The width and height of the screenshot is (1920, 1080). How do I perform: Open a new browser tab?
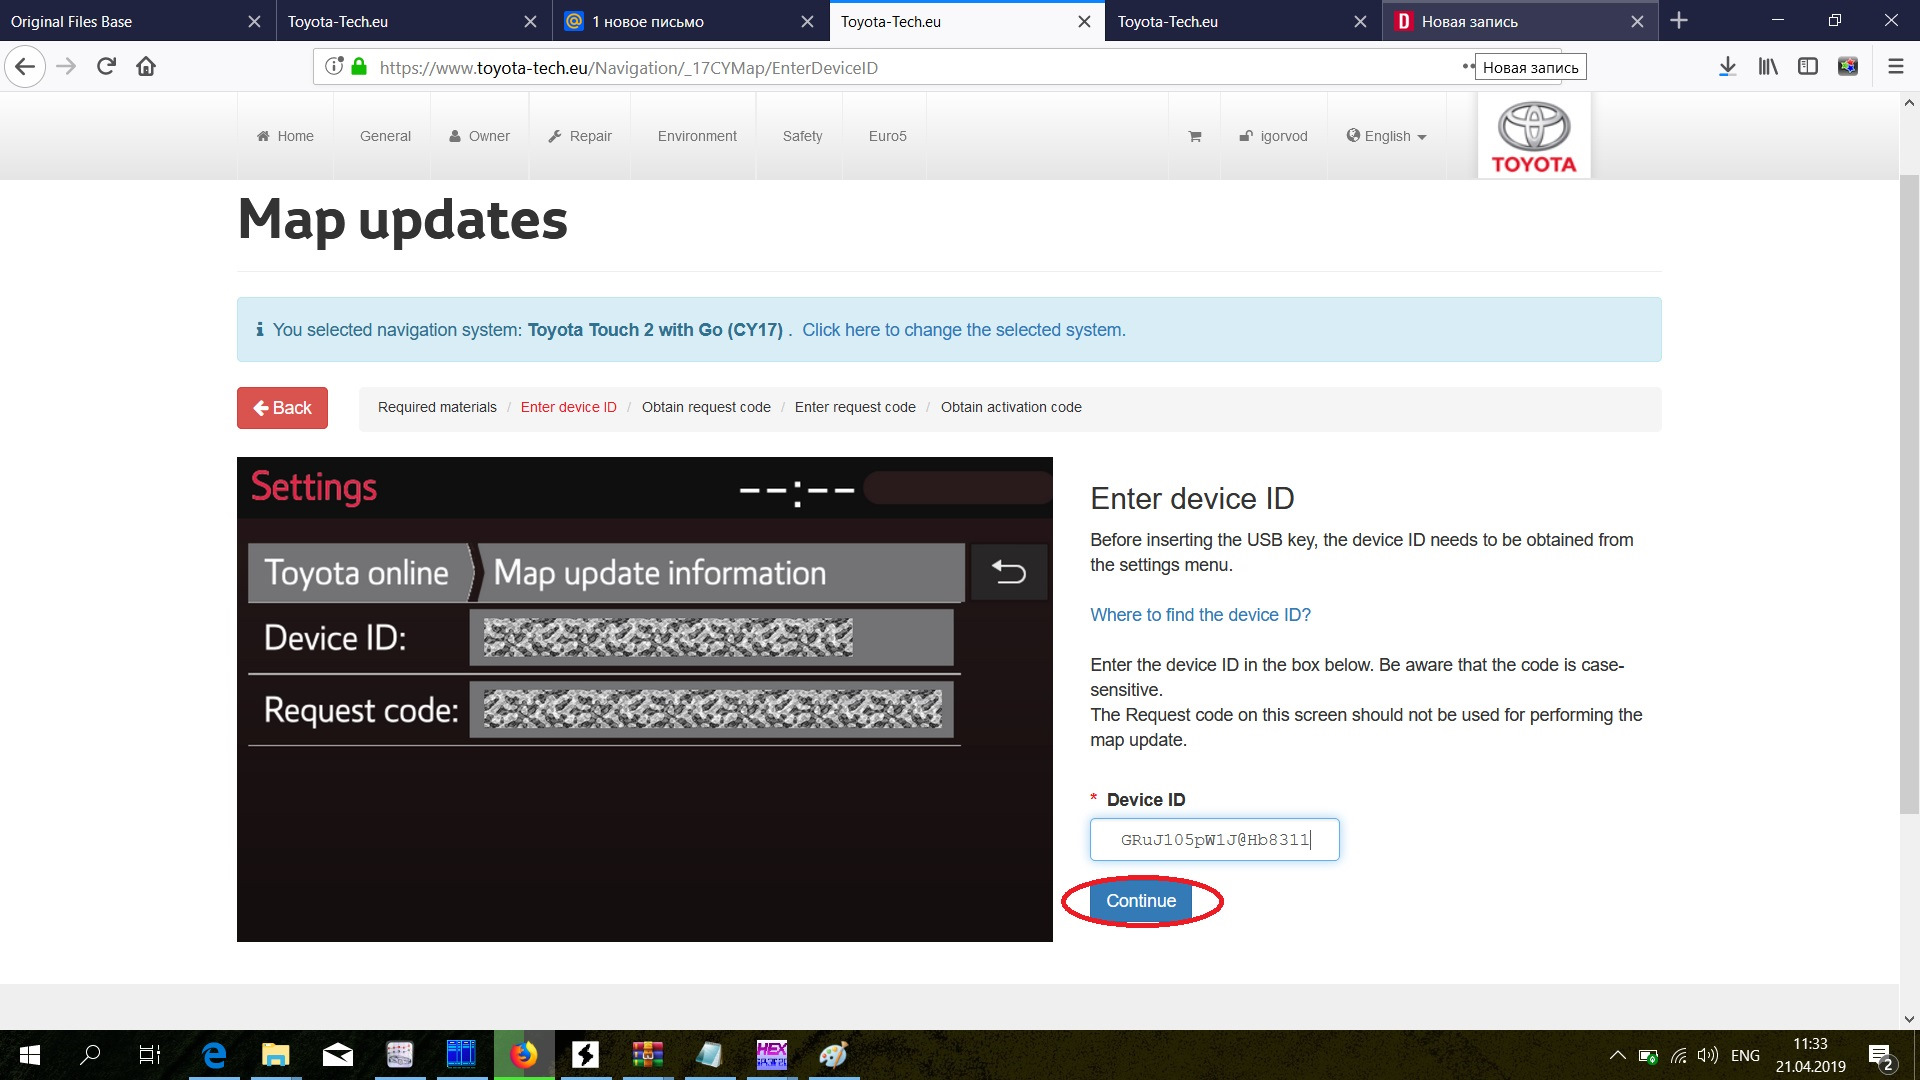click(x=1679, y=21)
